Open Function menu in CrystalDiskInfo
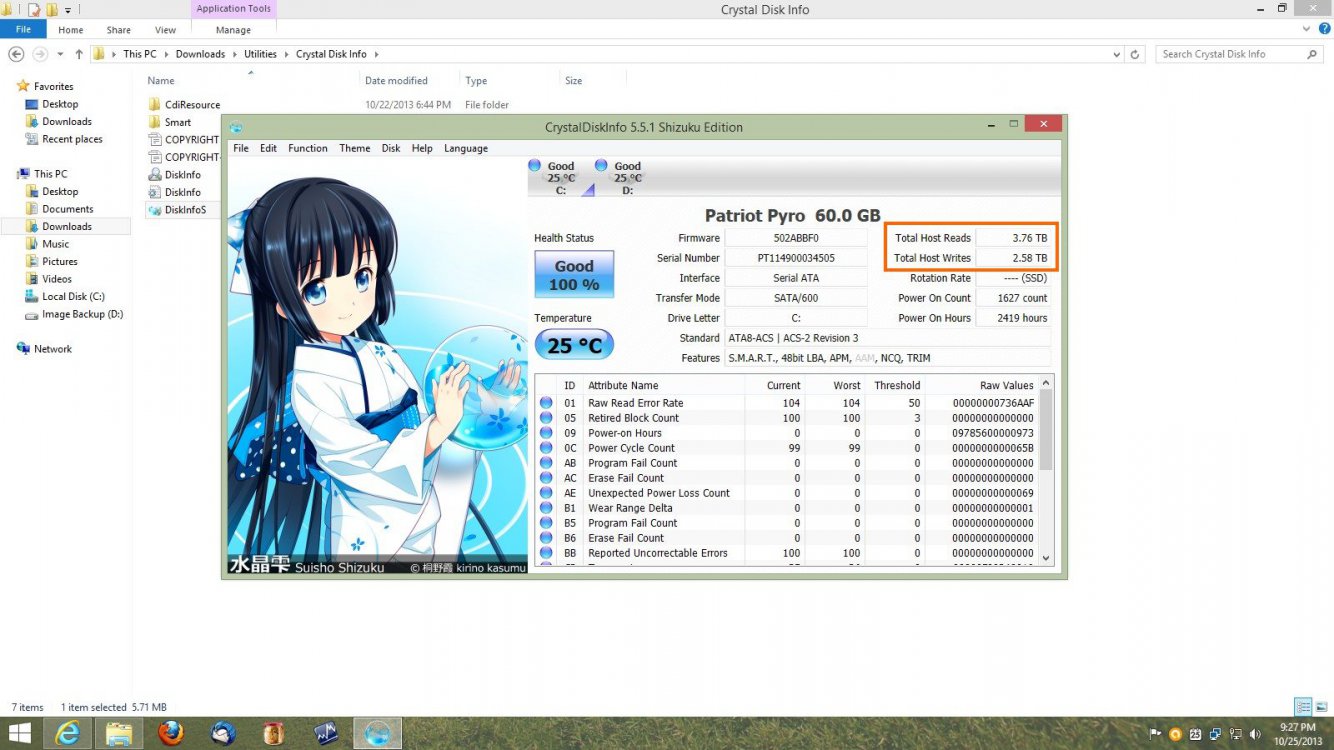Viewport: 1334px width, 750px height. point(308,148)
